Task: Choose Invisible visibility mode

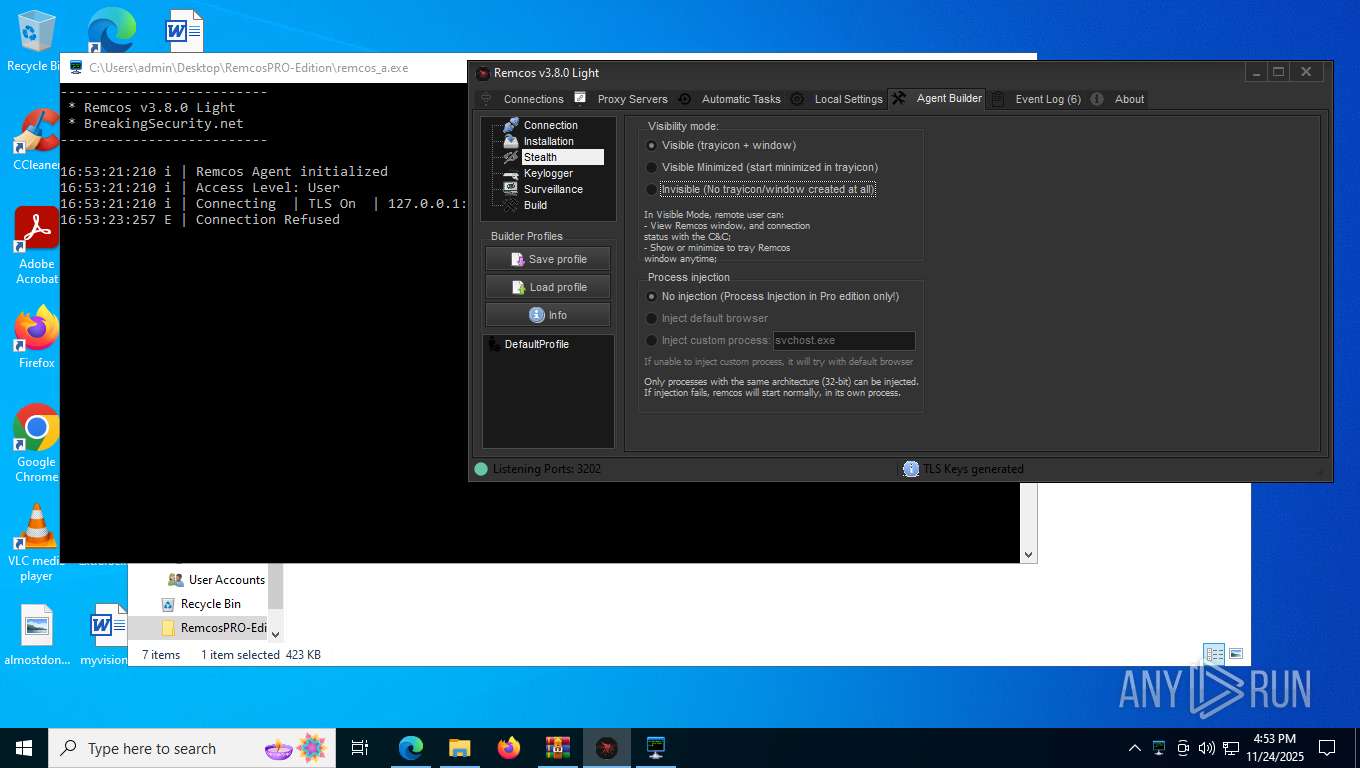Action: tap(760, 189)
